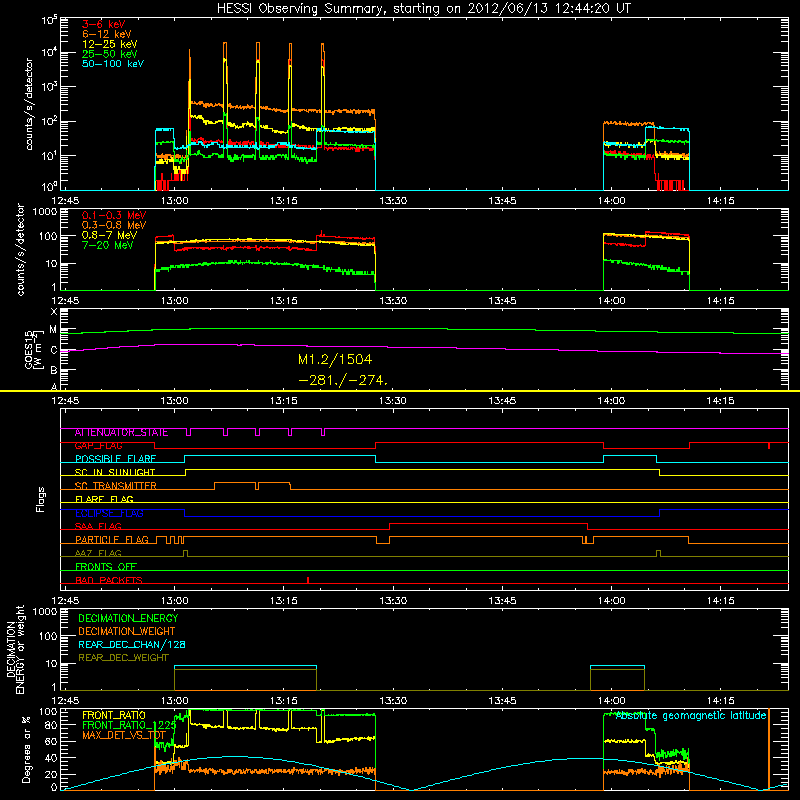Select the AAZ_FLAG label

pos(98,553)
